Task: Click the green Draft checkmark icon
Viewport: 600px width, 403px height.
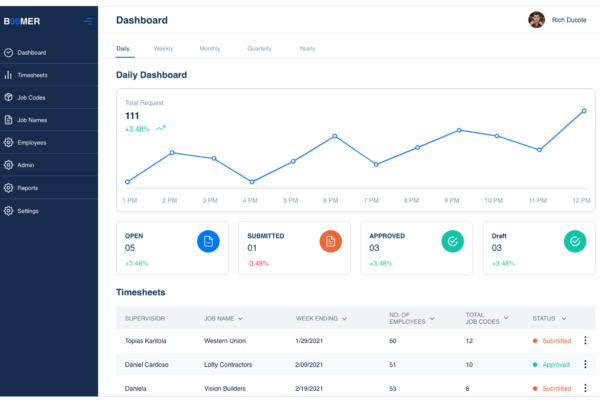Action: coord(574,241)
